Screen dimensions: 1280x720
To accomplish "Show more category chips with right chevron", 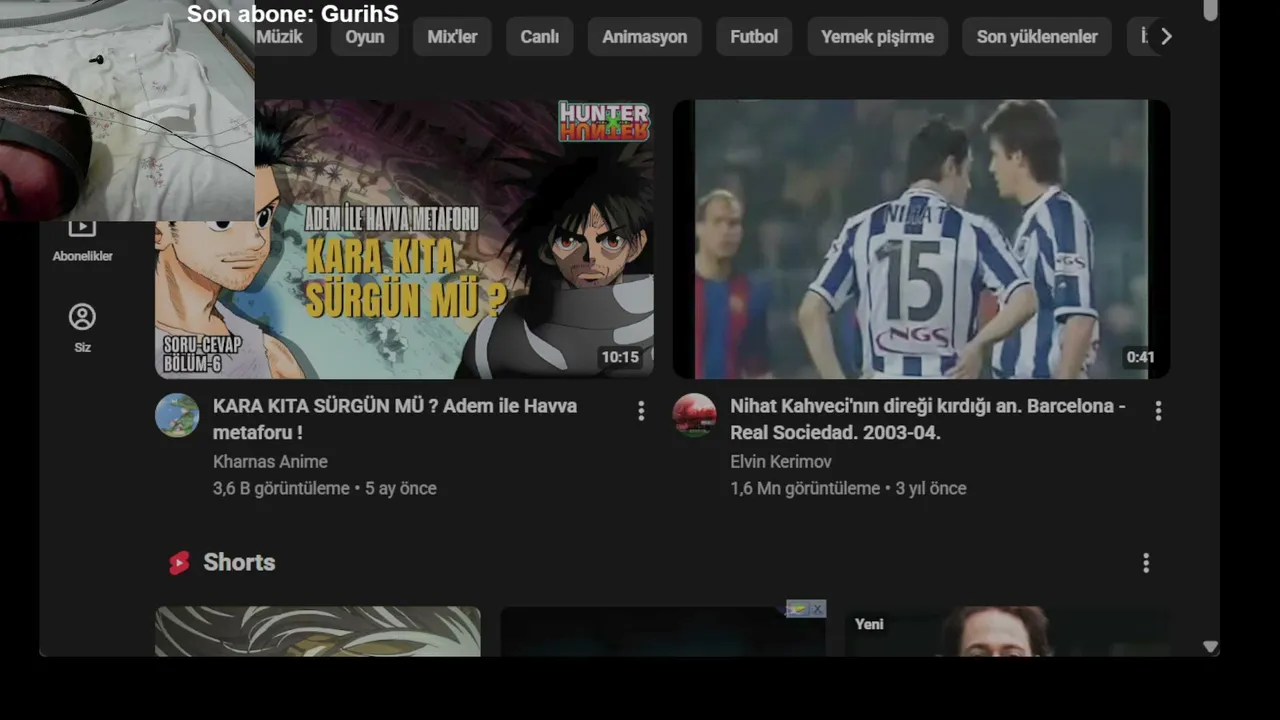I will point(1166,37).
